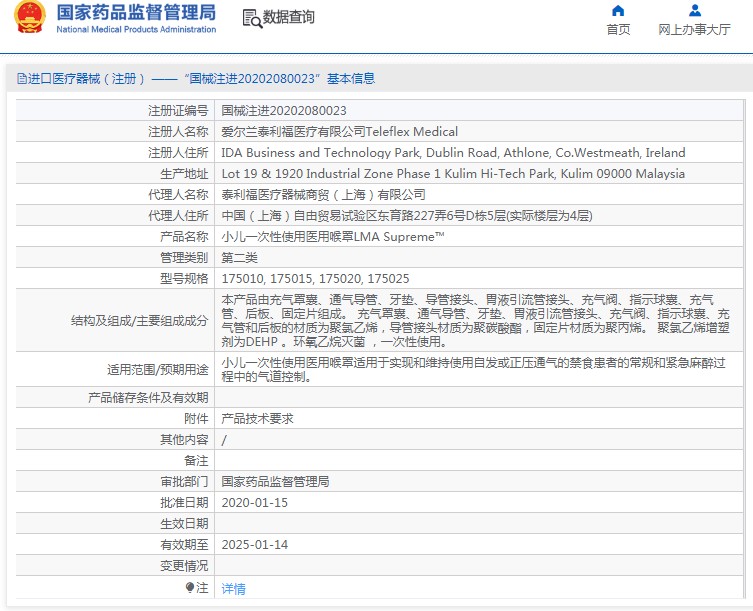The height and width of the screenshot is (611, 753).
Task: Click the 批准日期 label
Action: pos(184,502)
